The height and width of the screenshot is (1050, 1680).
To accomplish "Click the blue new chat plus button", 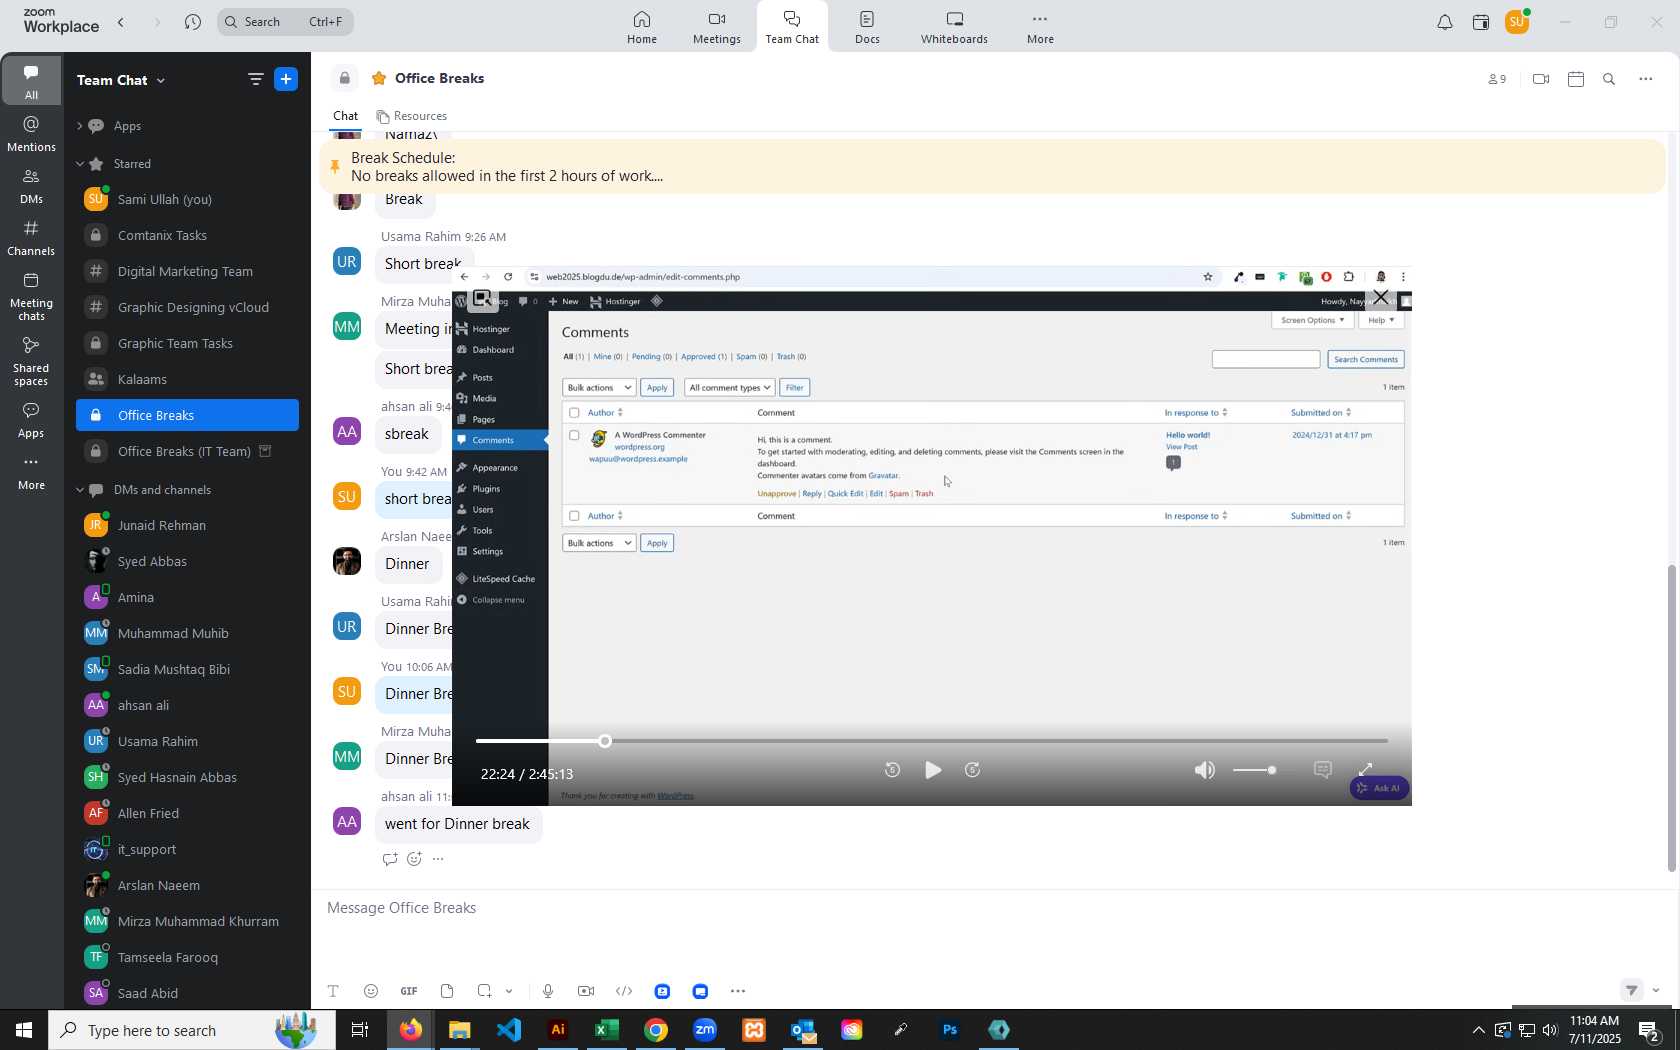I will [286, 79].
